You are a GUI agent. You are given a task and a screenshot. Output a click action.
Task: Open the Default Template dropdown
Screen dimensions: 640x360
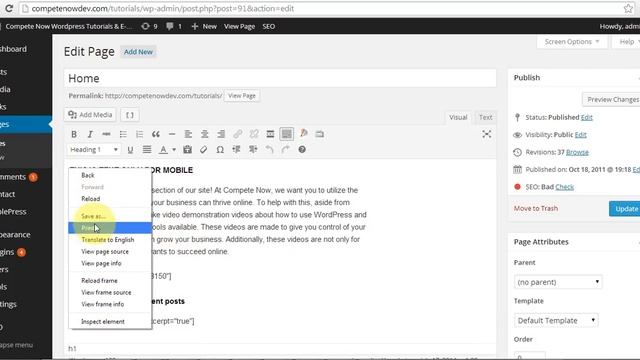[556, 320]
